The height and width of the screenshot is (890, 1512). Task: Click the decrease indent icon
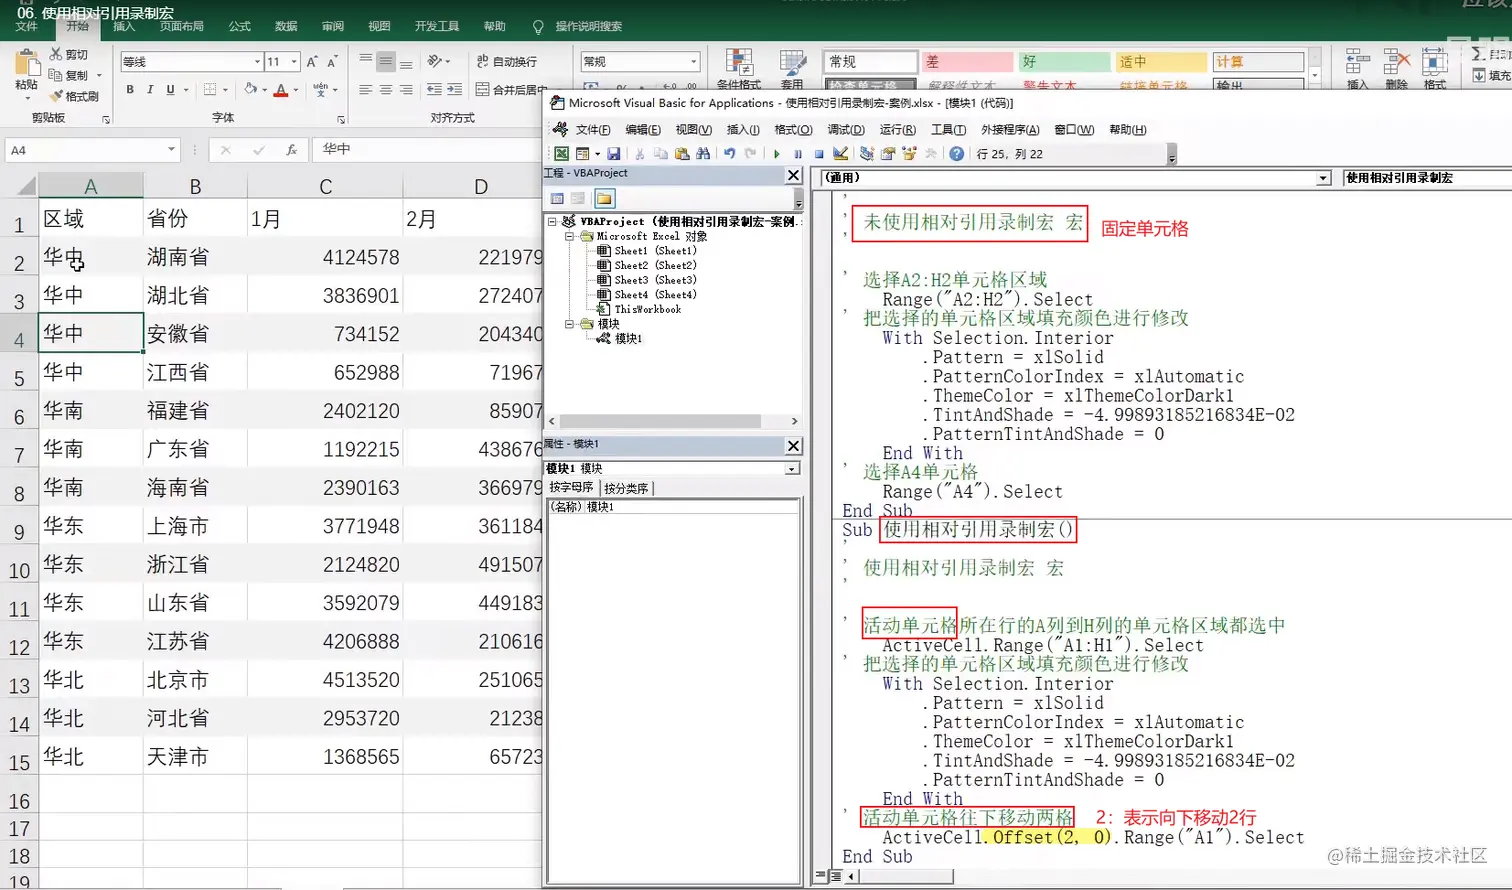tap(434, 90)
